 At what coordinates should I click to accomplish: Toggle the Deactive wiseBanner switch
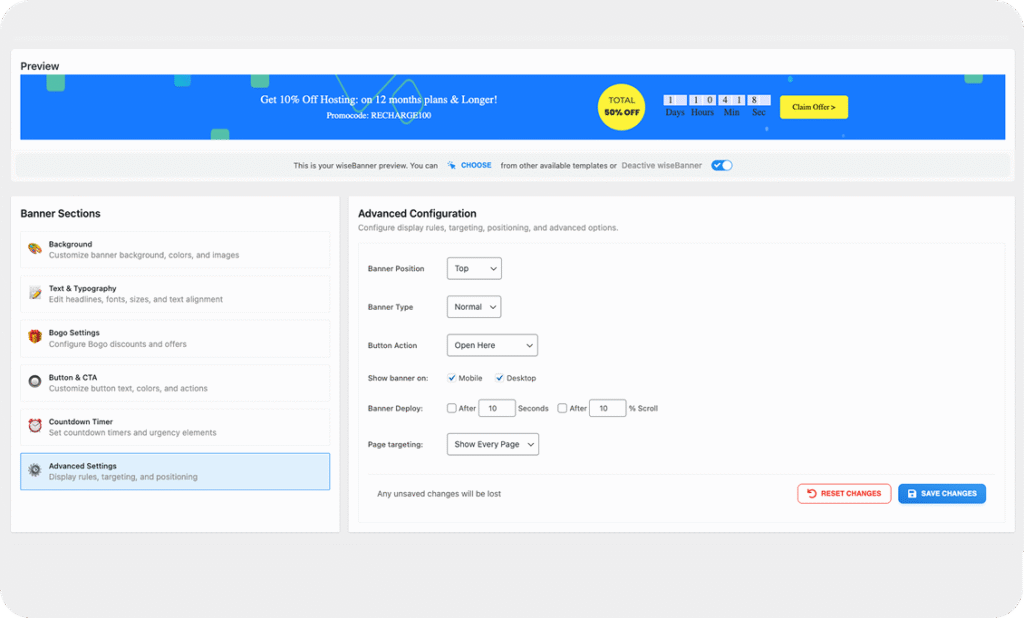click(721, 166)
